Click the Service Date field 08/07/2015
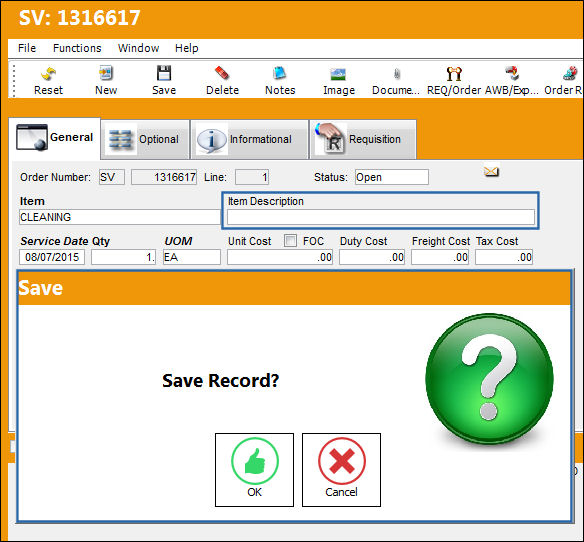 pyautogui.click(x=52, y=257)
